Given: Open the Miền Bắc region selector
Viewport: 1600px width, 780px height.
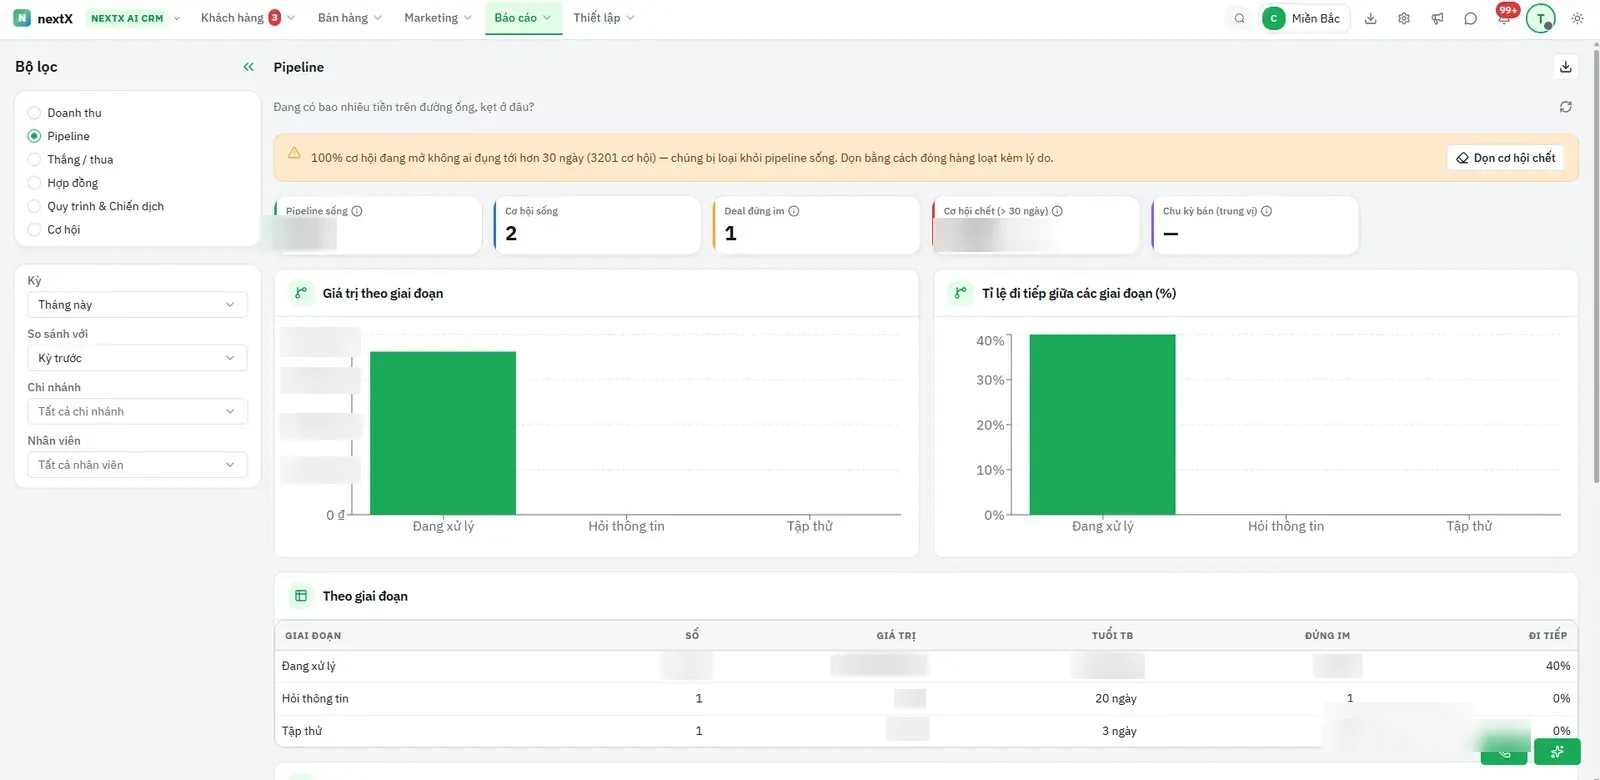Looking at the screenshot, I should pos(1305,18).
